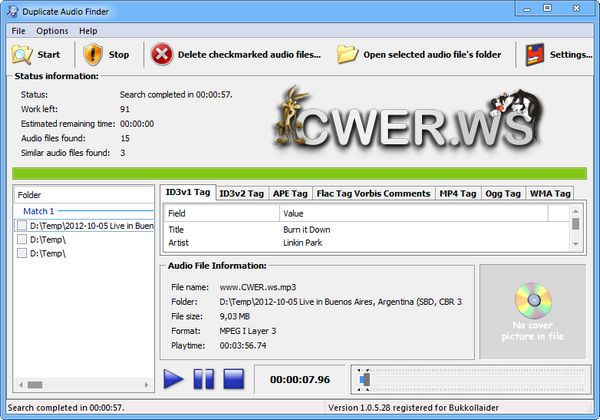Switch to the ID3v2 Tag tab

241,193
